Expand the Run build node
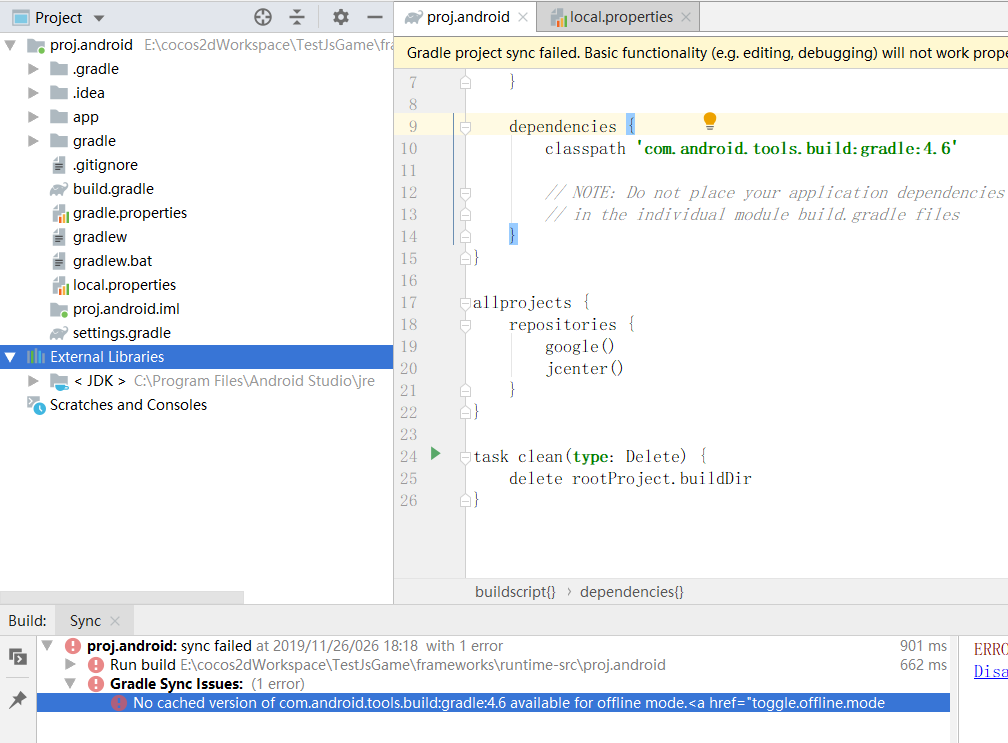Image resolution: width=1008 pixels, height=743 pixels. [70, 665]
